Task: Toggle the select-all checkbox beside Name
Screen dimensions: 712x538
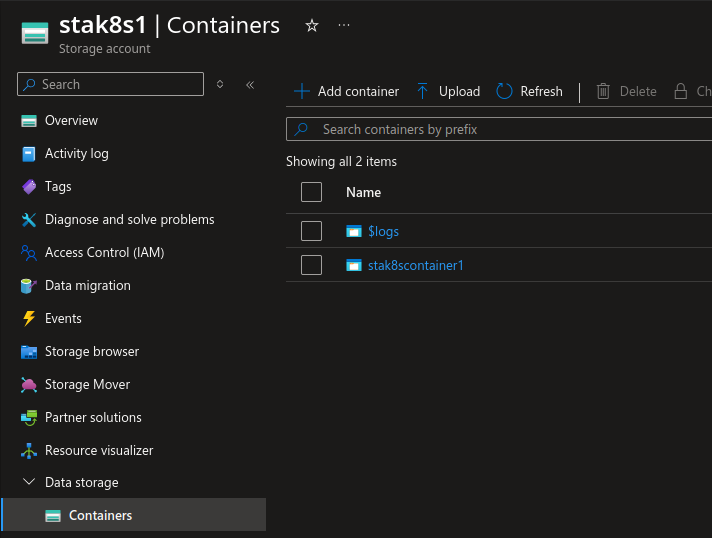Action: [x=312, y=192]
